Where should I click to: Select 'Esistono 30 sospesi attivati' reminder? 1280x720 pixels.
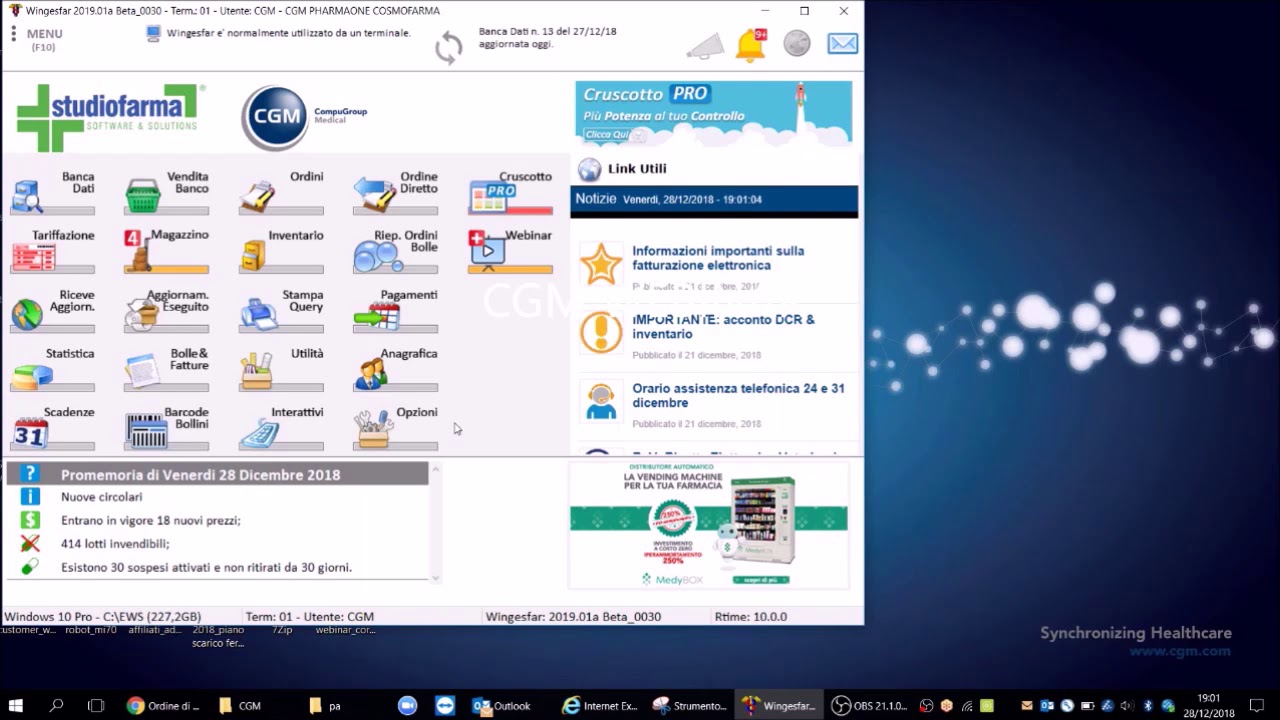(206, 567)
